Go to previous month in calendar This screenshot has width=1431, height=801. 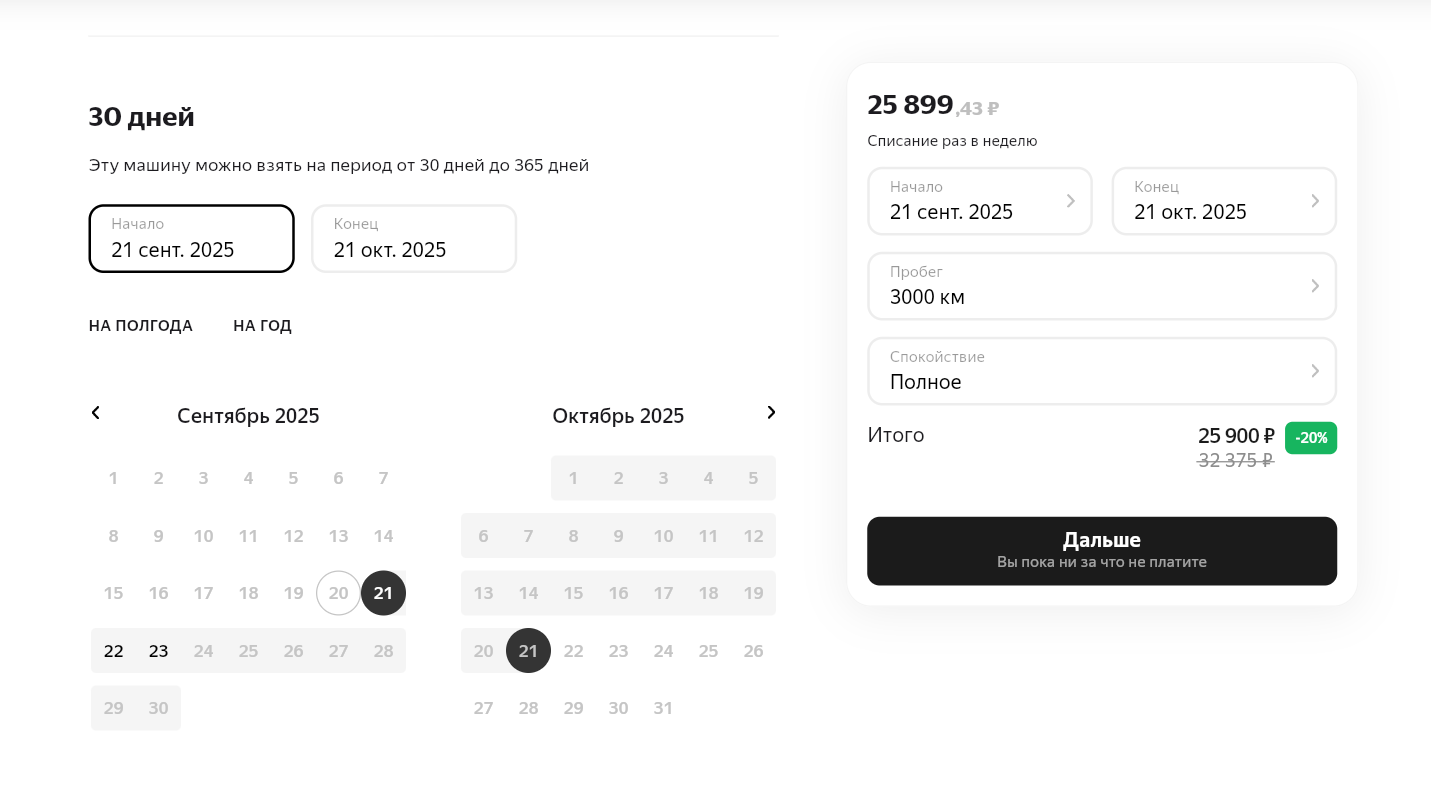96,413
